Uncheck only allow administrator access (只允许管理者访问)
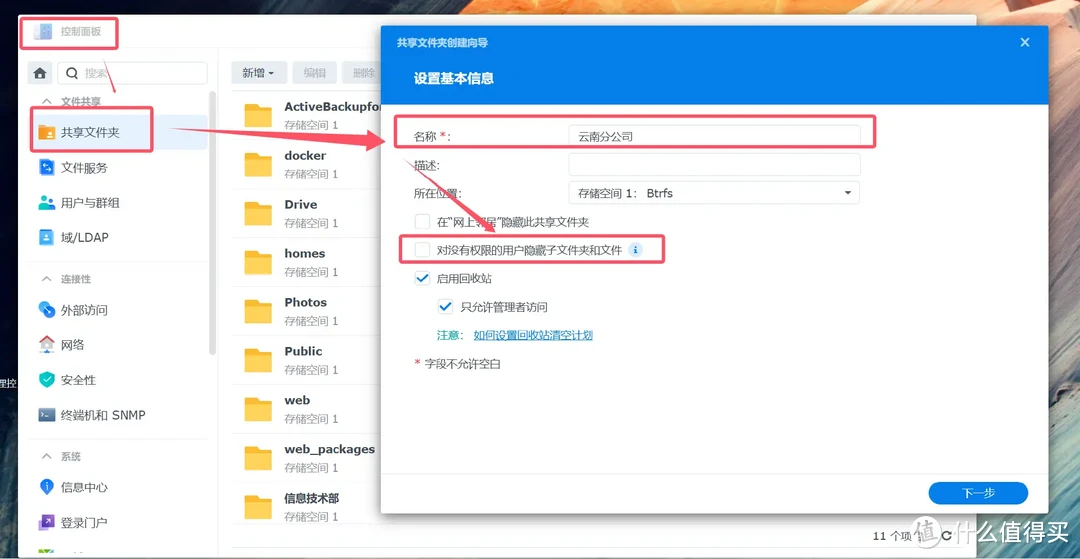The image size is (1080, 559). point(445,306)
